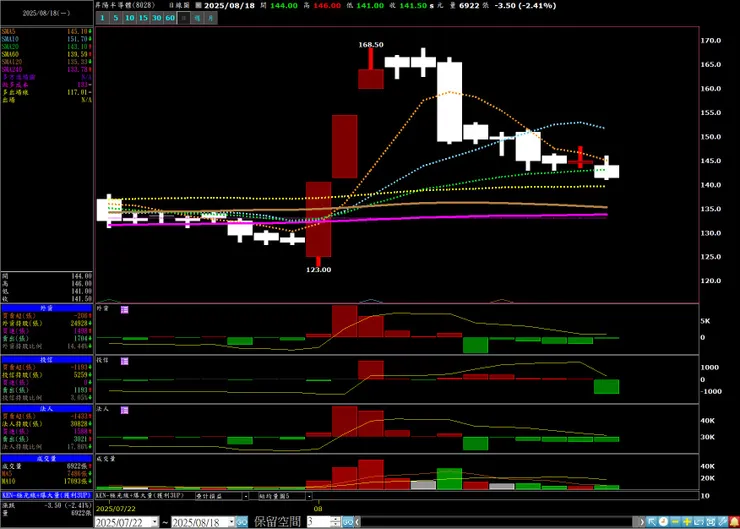Click the SMA60 indicator row

pyautogui.click(x=47, y=54)
